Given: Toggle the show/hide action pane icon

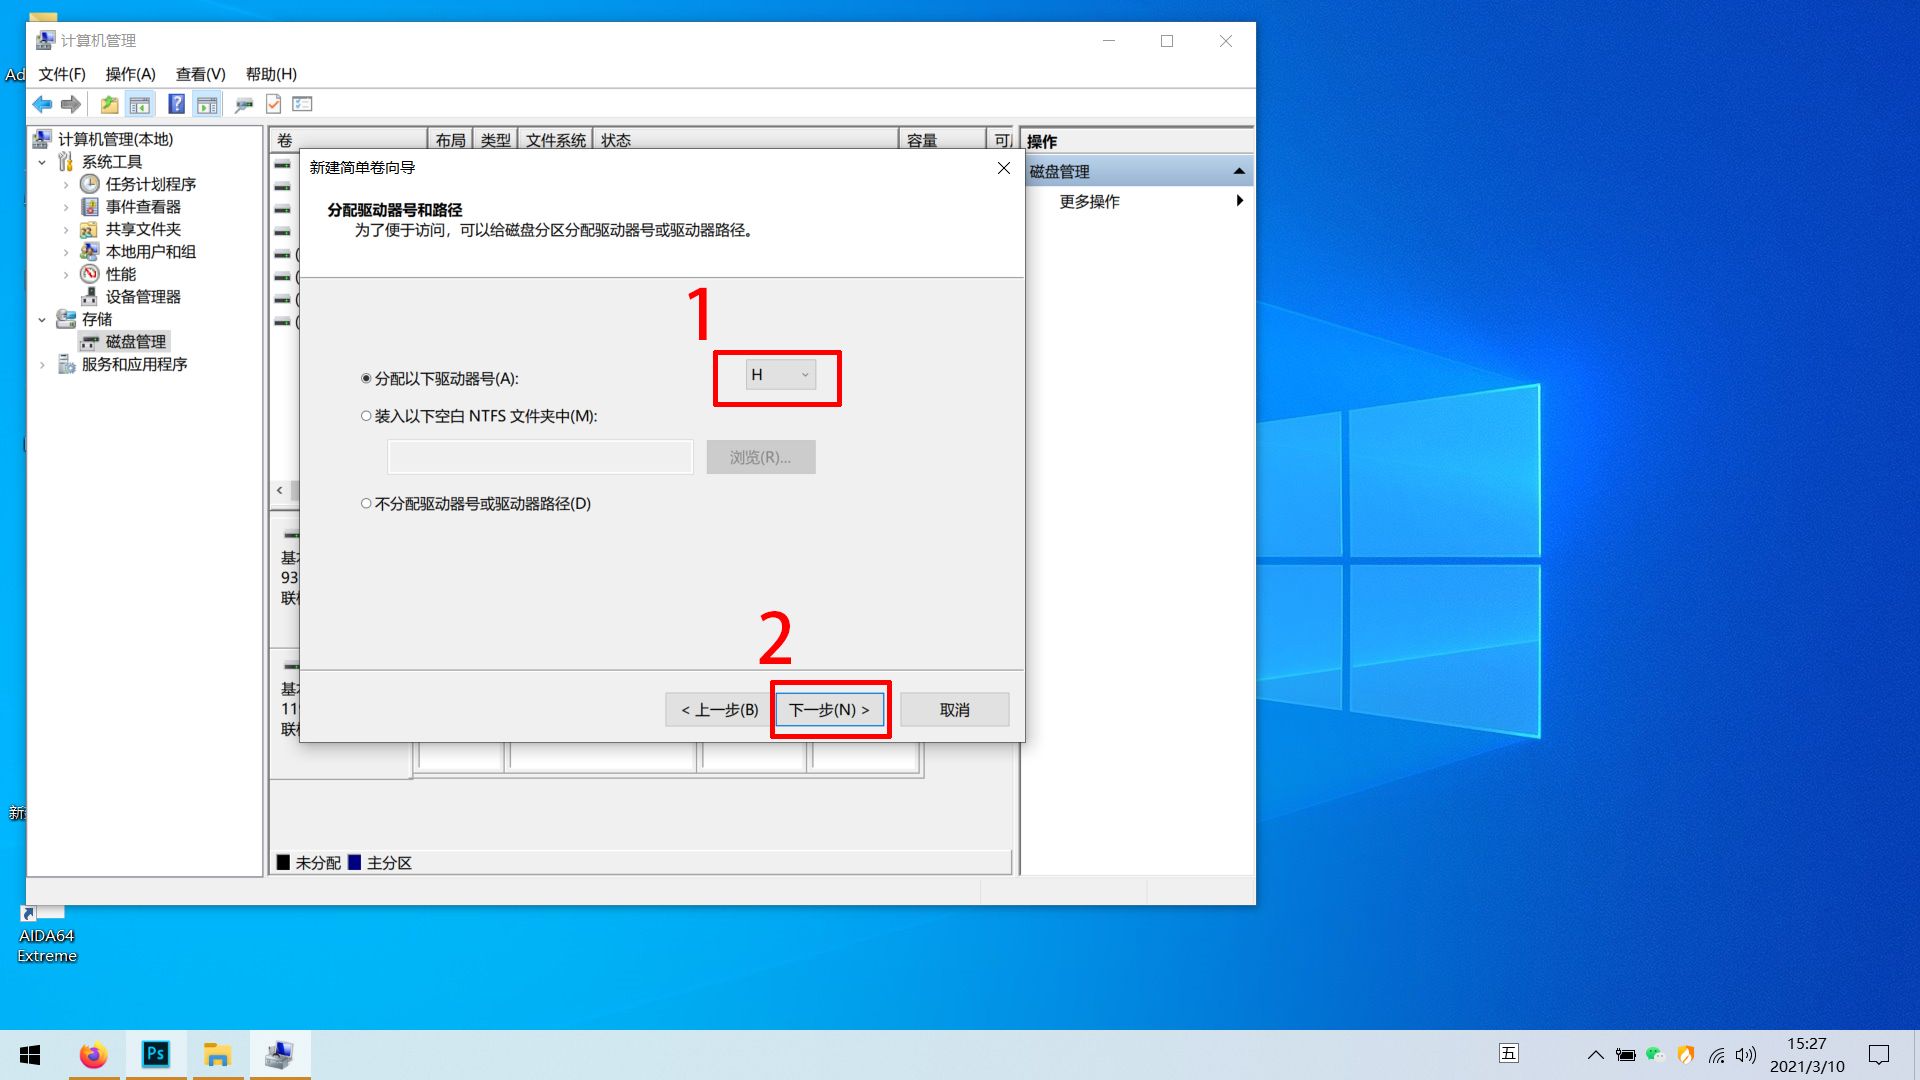Looking at the screenshot, I should pos(207,104).
